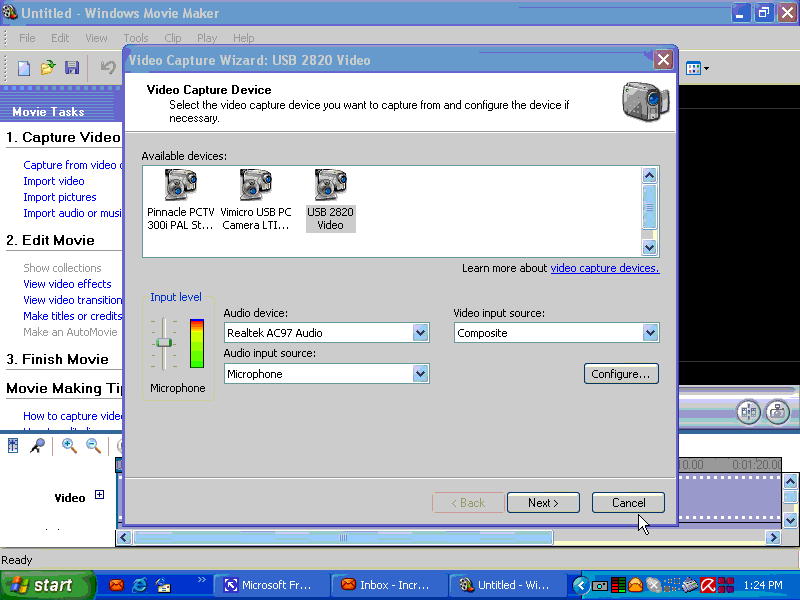
Task: Open the View menu
Action: pos(96,38)
